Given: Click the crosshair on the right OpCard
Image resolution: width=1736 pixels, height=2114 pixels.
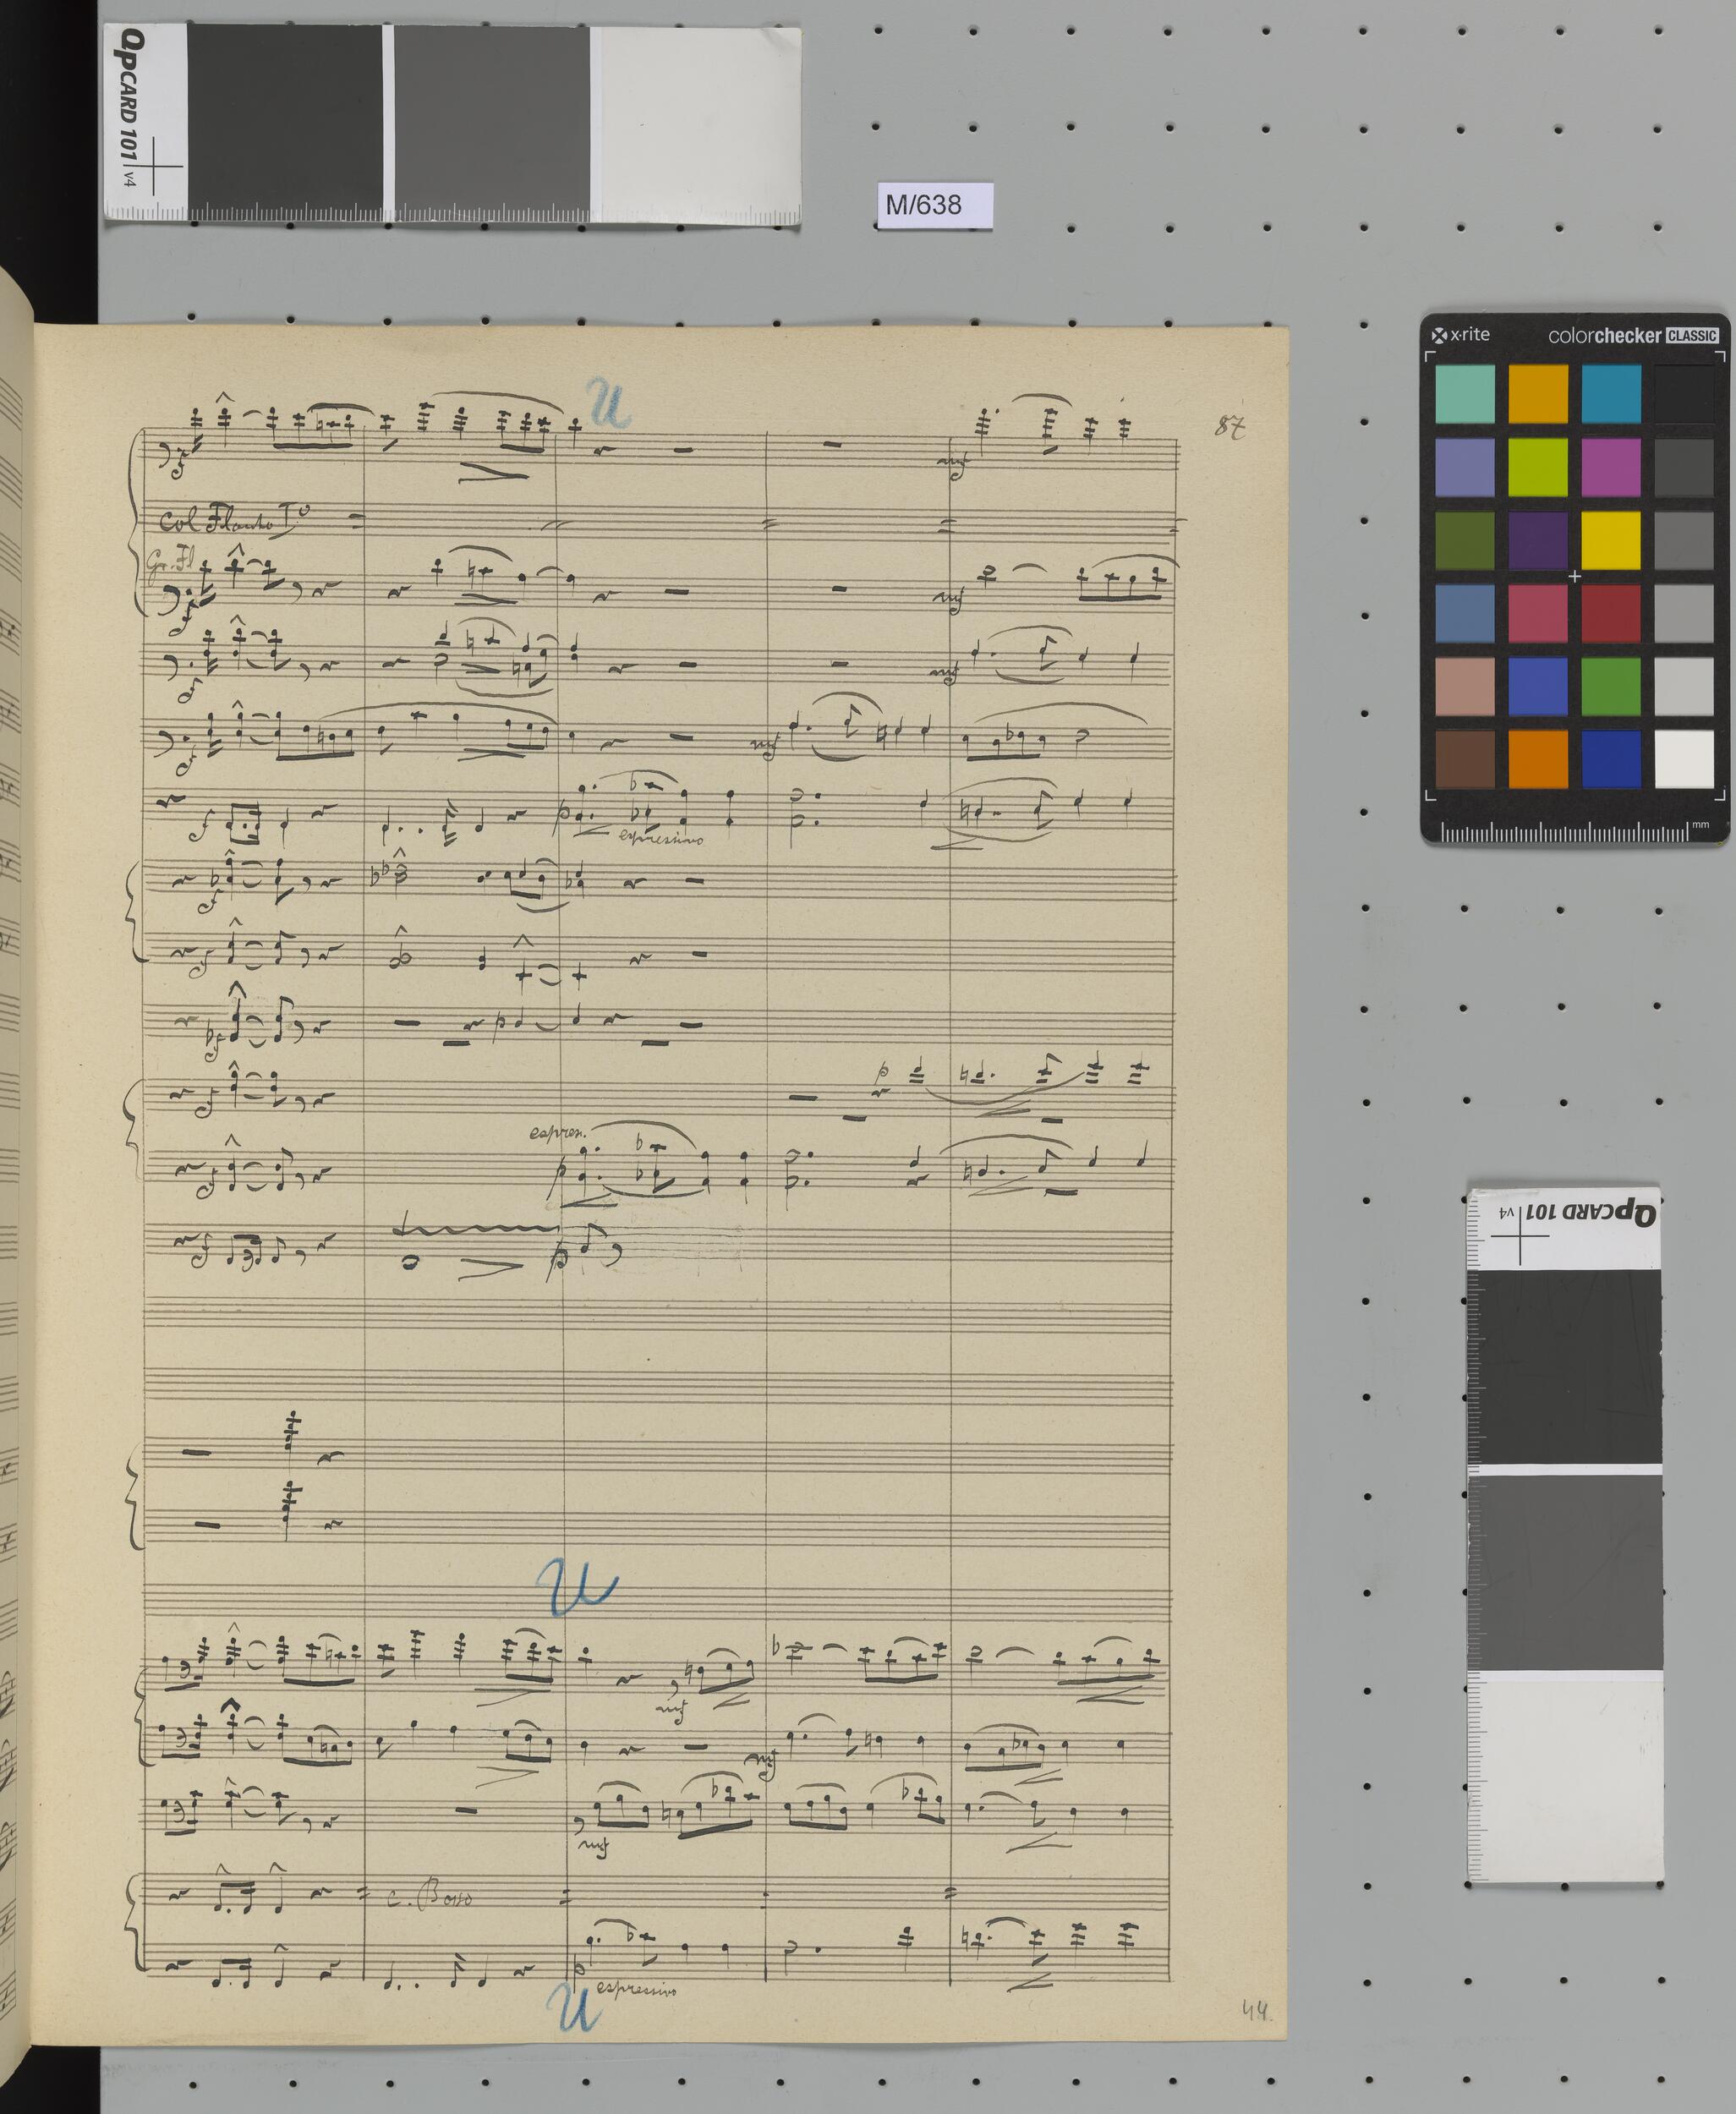Looking at the screenshot, I should pos(1520,1235).
